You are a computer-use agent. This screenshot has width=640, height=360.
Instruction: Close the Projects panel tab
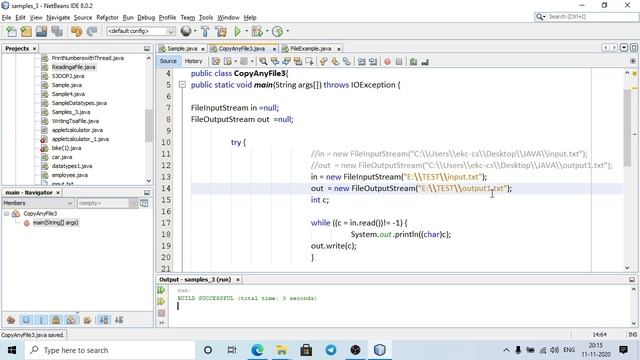coord(34,49)
